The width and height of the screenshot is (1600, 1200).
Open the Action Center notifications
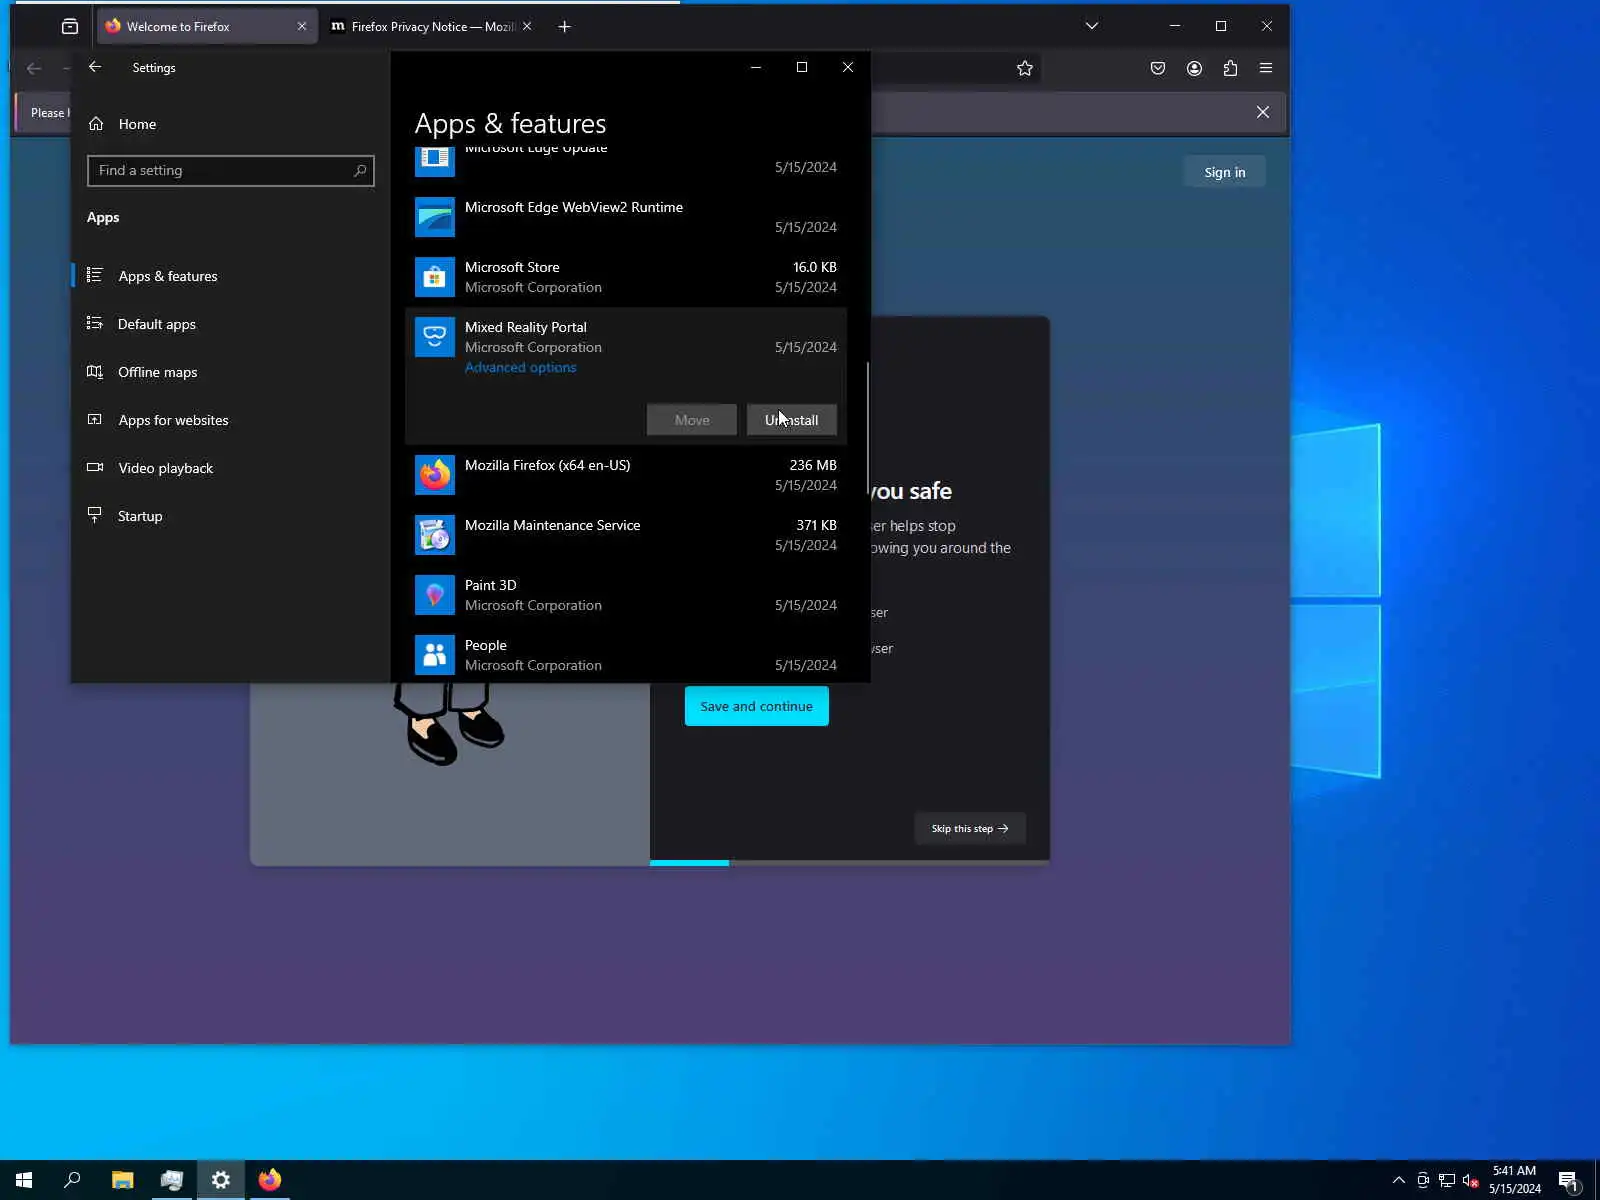1569,1180
